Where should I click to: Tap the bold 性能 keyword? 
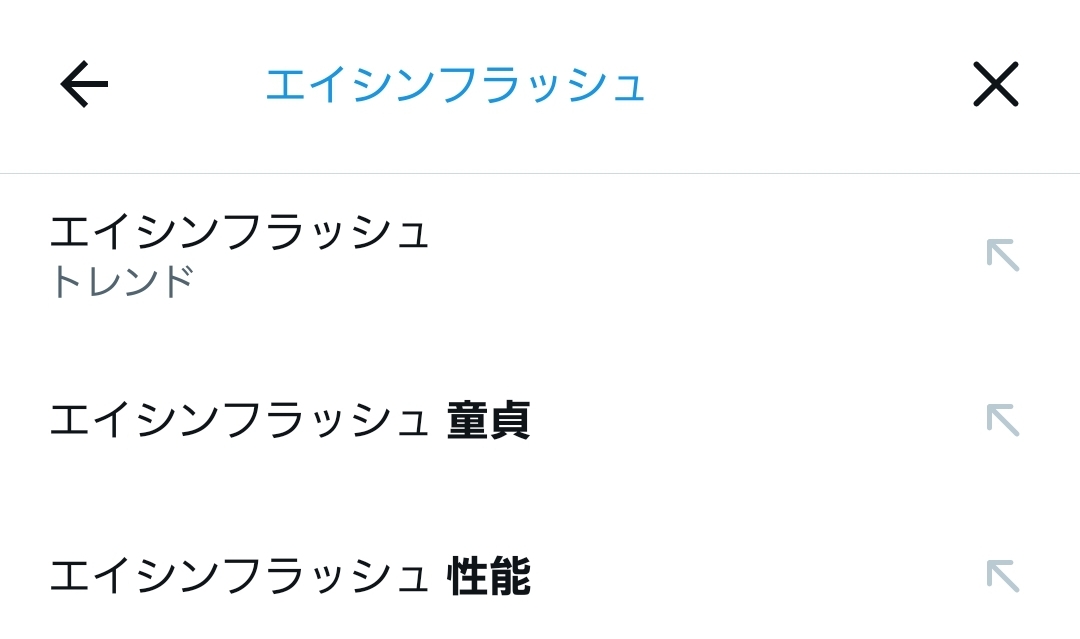(489, 577)
